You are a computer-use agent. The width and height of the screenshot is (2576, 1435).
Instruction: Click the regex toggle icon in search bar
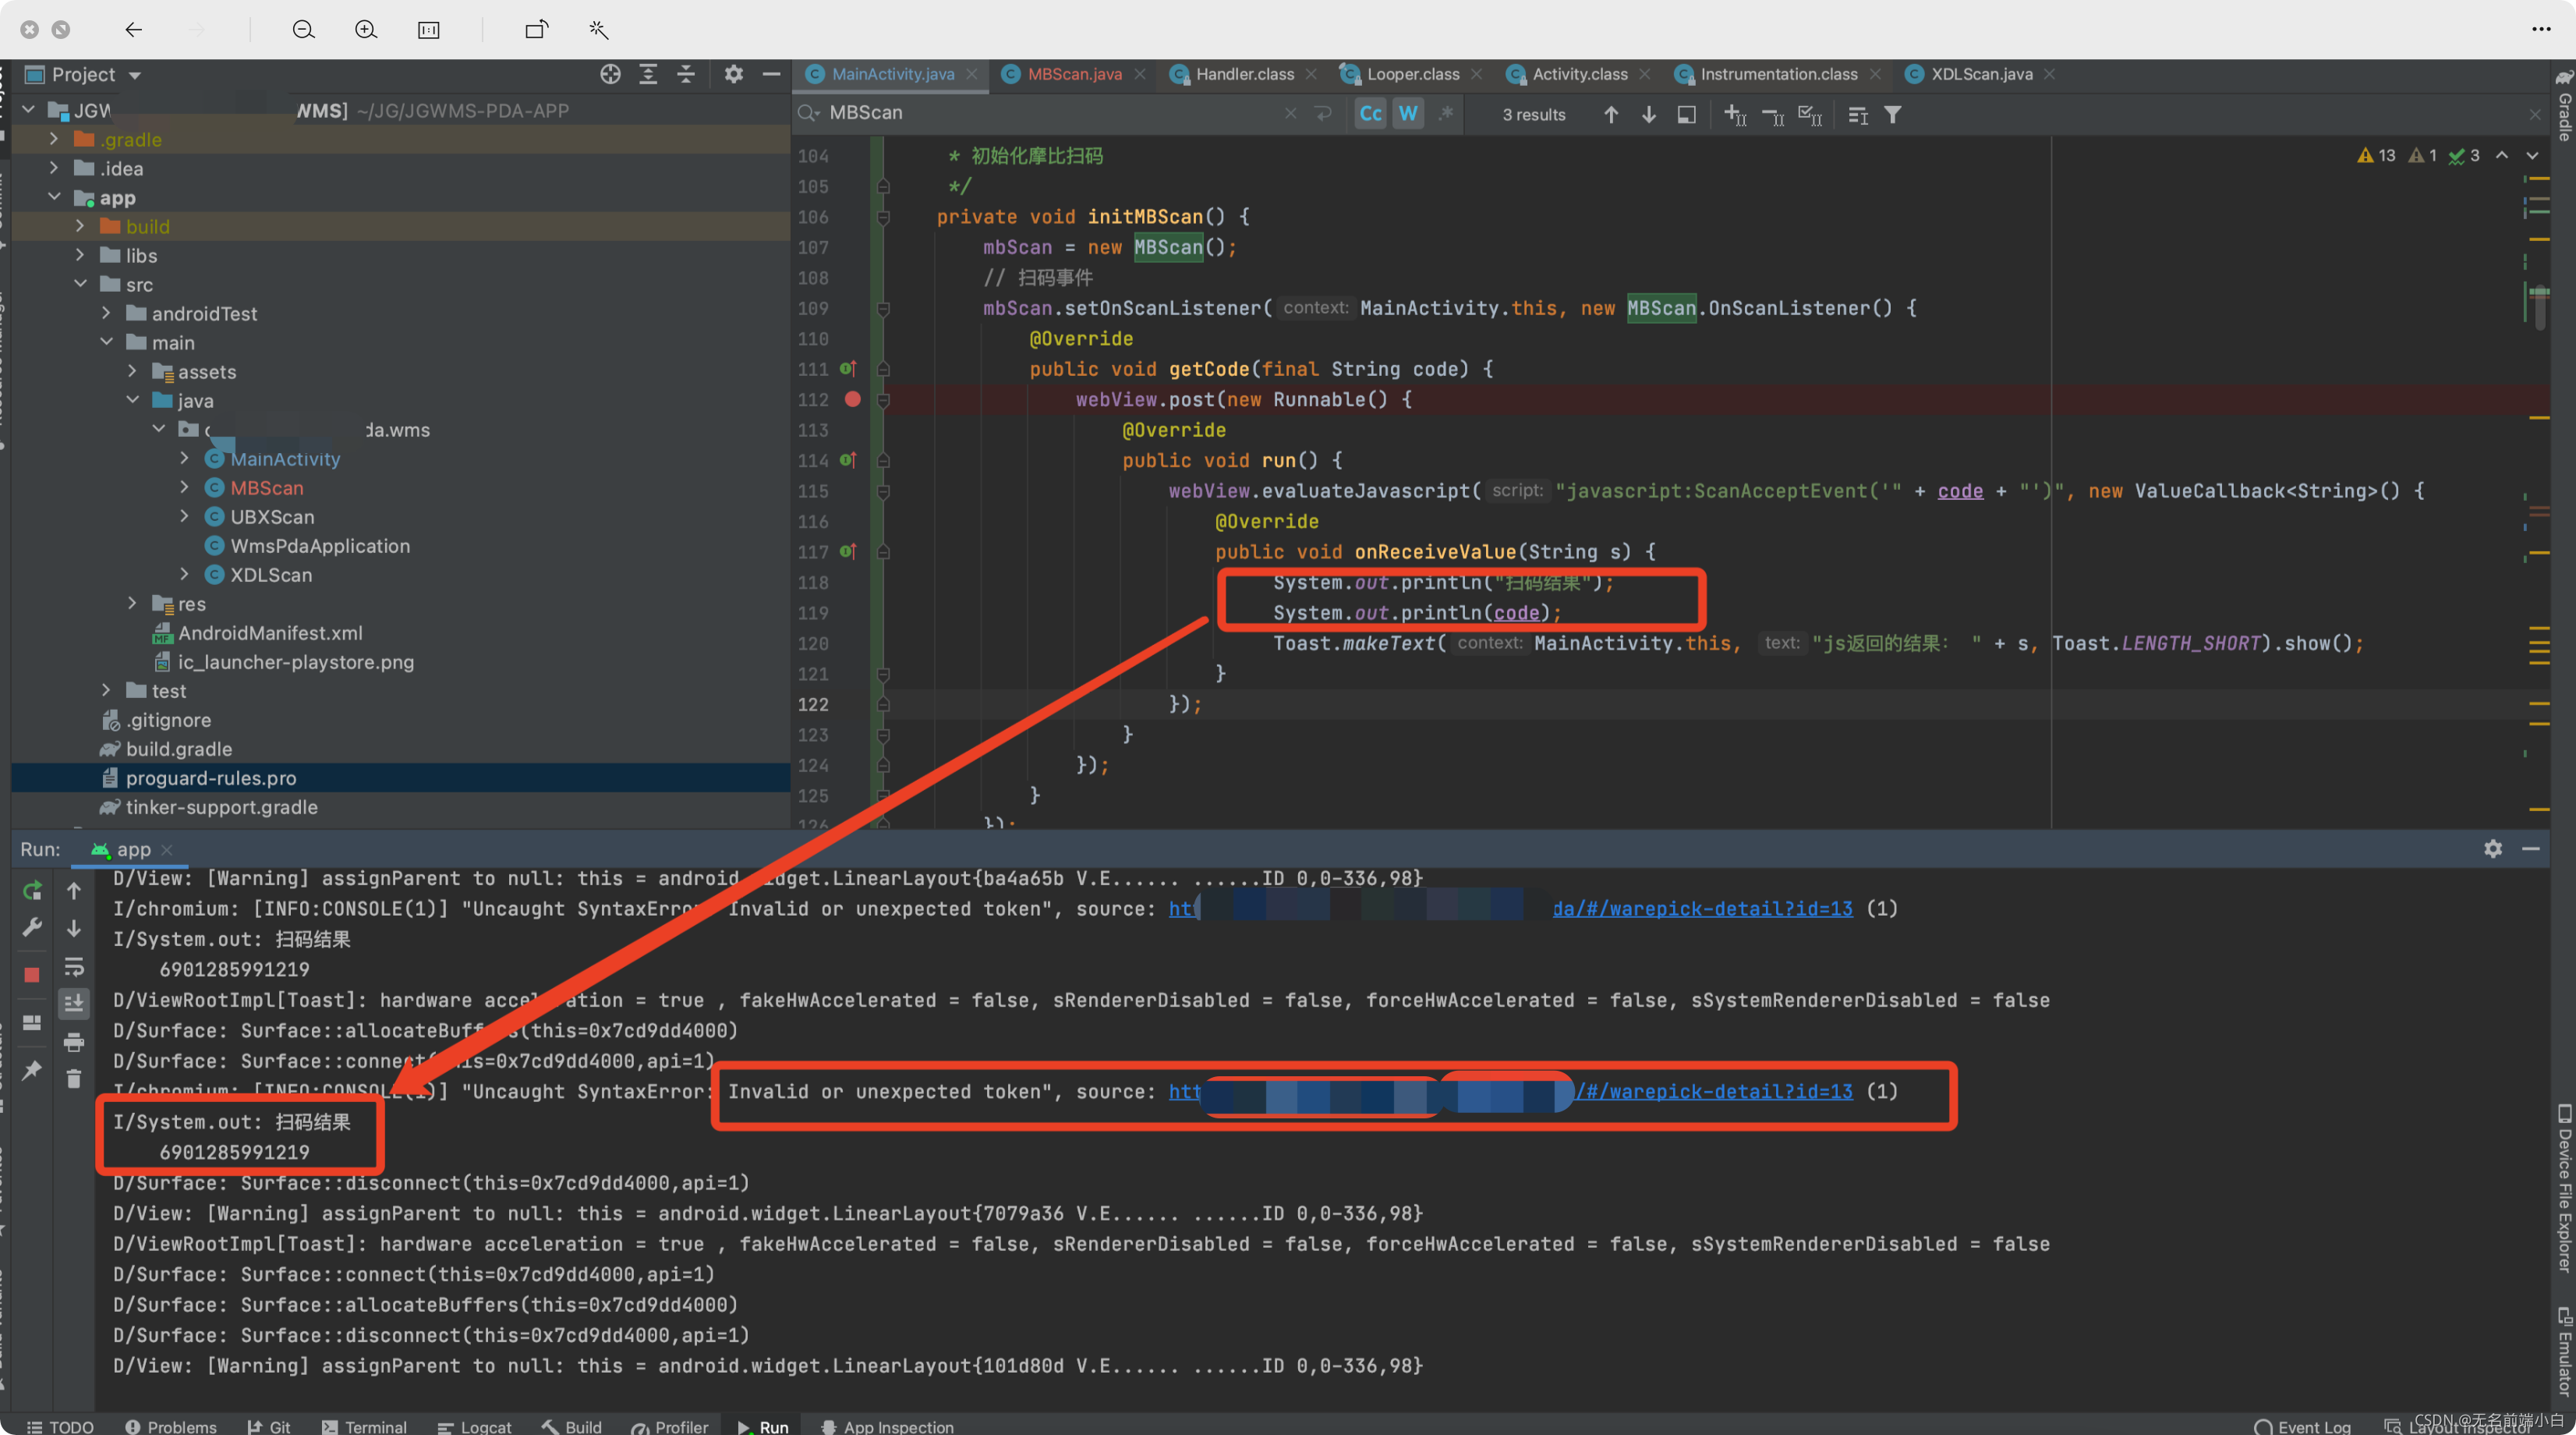point(1447,115)
